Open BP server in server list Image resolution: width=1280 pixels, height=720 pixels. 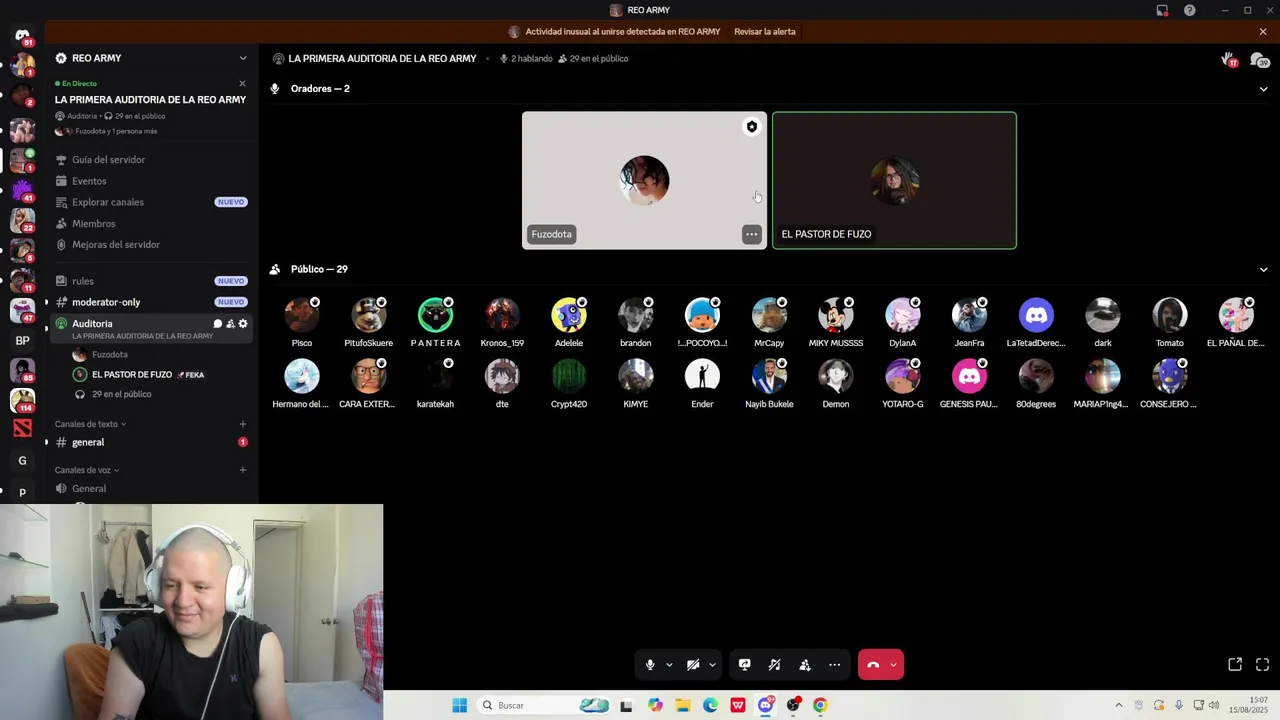pos(23,340)
